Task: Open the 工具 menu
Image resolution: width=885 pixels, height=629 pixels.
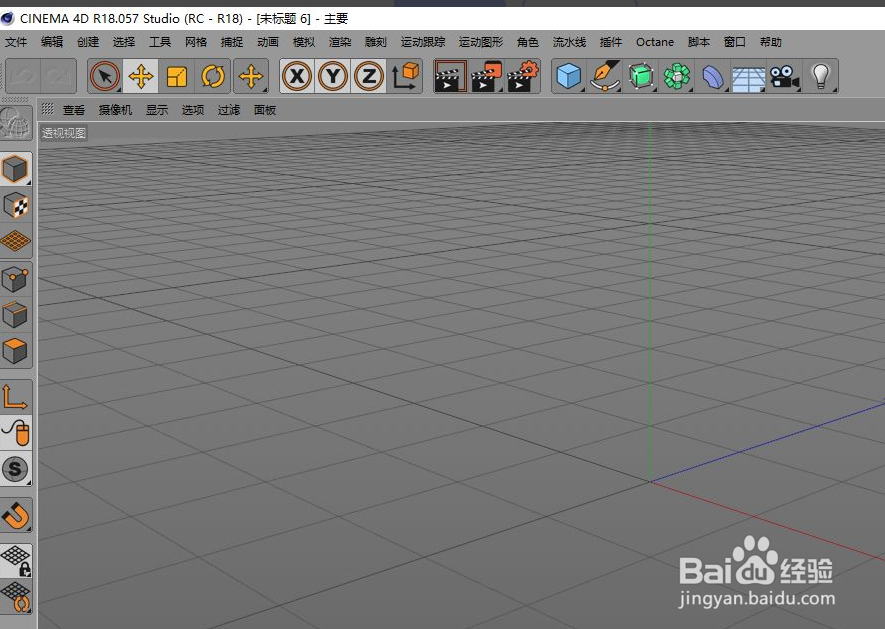Action: (x=160, y=42)
